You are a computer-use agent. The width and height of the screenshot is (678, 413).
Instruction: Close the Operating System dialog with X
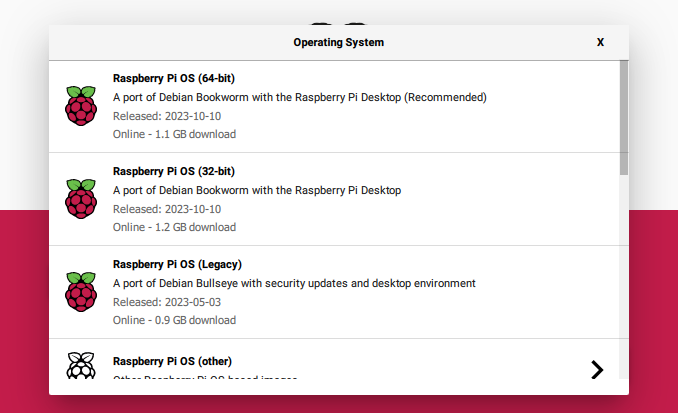click(x=600, y=42)
